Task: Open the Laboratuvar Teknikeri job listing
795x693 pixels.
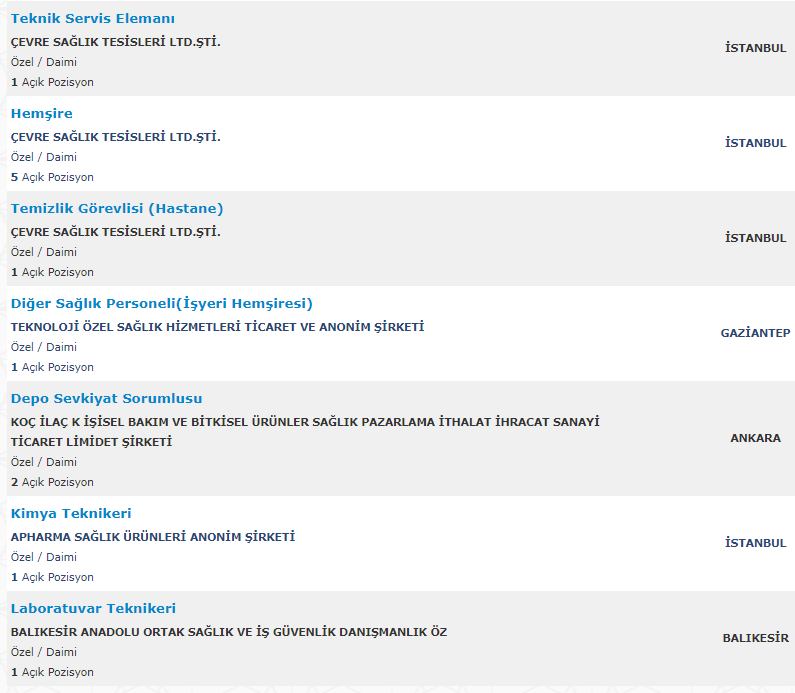Action: click(93, 608)
